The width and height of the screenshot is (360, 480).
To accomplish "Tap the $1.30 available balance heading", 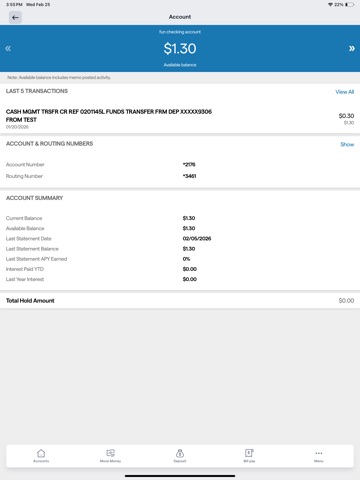I will 180,49.
